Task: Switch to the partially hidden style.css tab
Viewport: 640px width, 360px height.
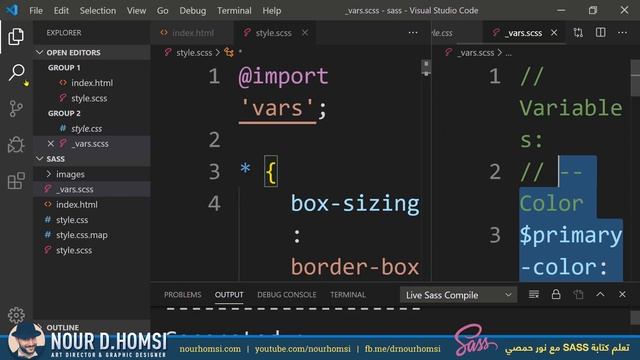Action: click(x=457, y=33)
